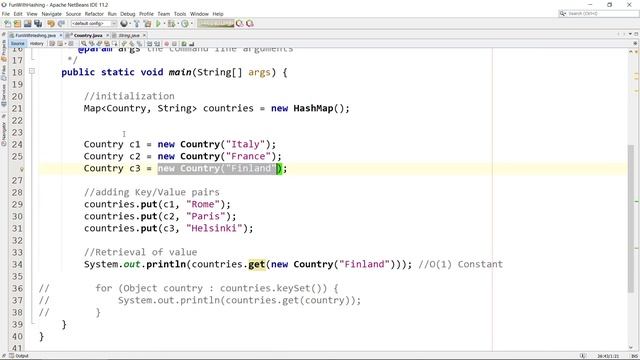Click the highlighted get method at line 34
Viewport: 640px width, 360px height.
(257, 264)
